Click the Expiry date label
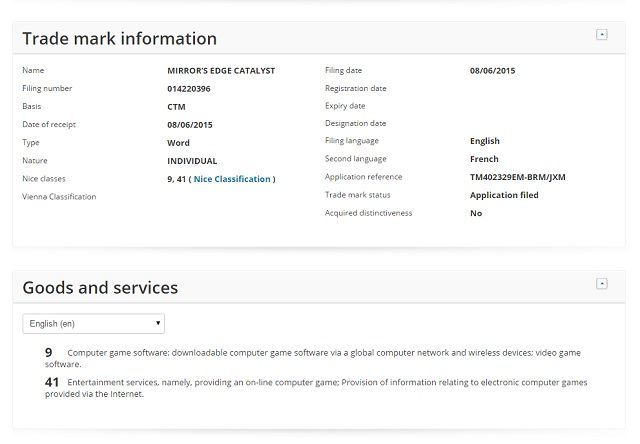Viewport: 640px width, 444px height. [x=345, y=106]
